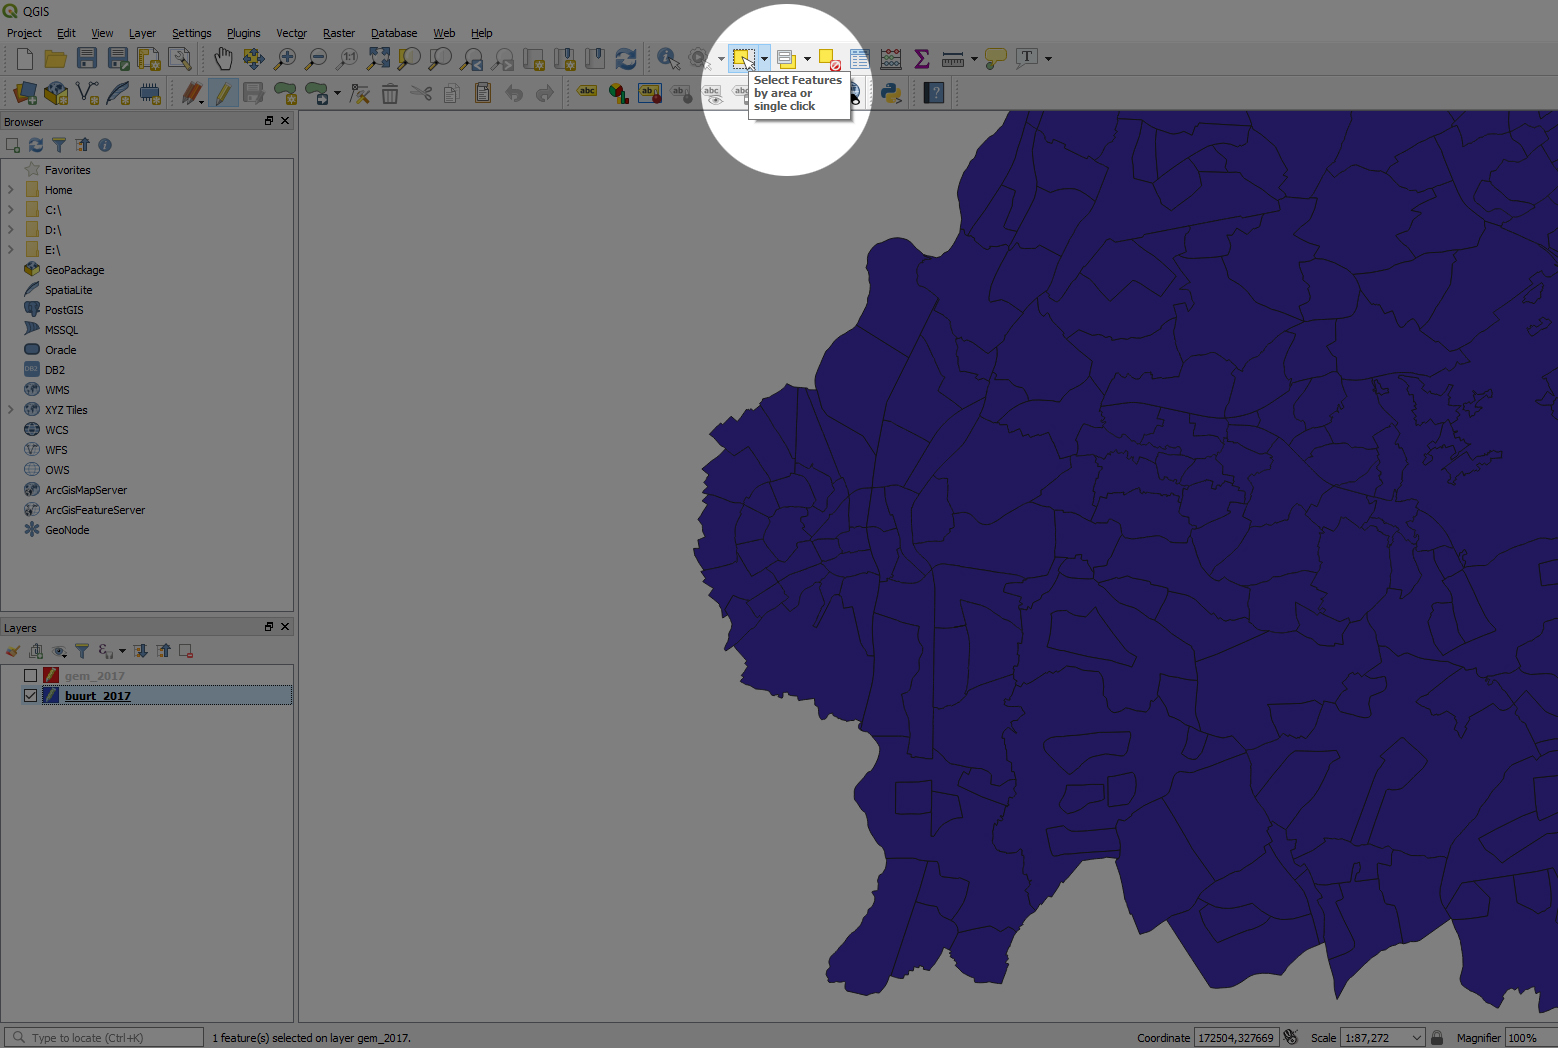
Task: Activate the Measure ruler tool
Action: click(953, 59)
